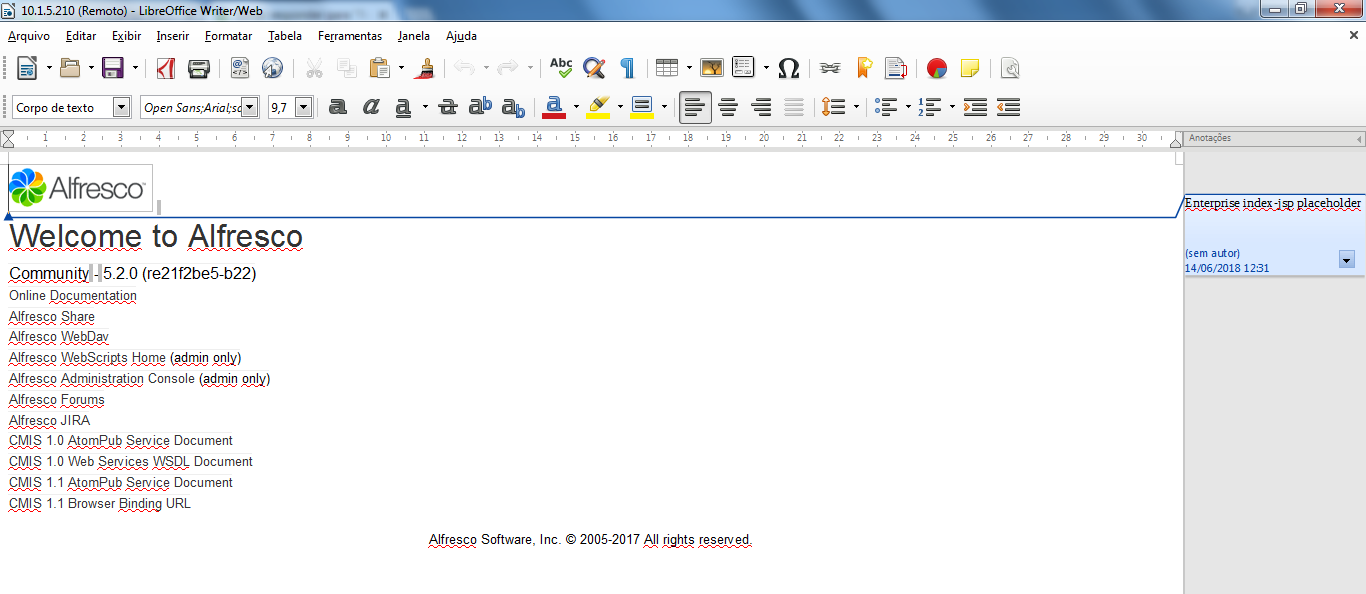Decrease indent using the outdent icon
Image resolution: width=1366 pixels, height=594 pixels.
coord(1009,107)
